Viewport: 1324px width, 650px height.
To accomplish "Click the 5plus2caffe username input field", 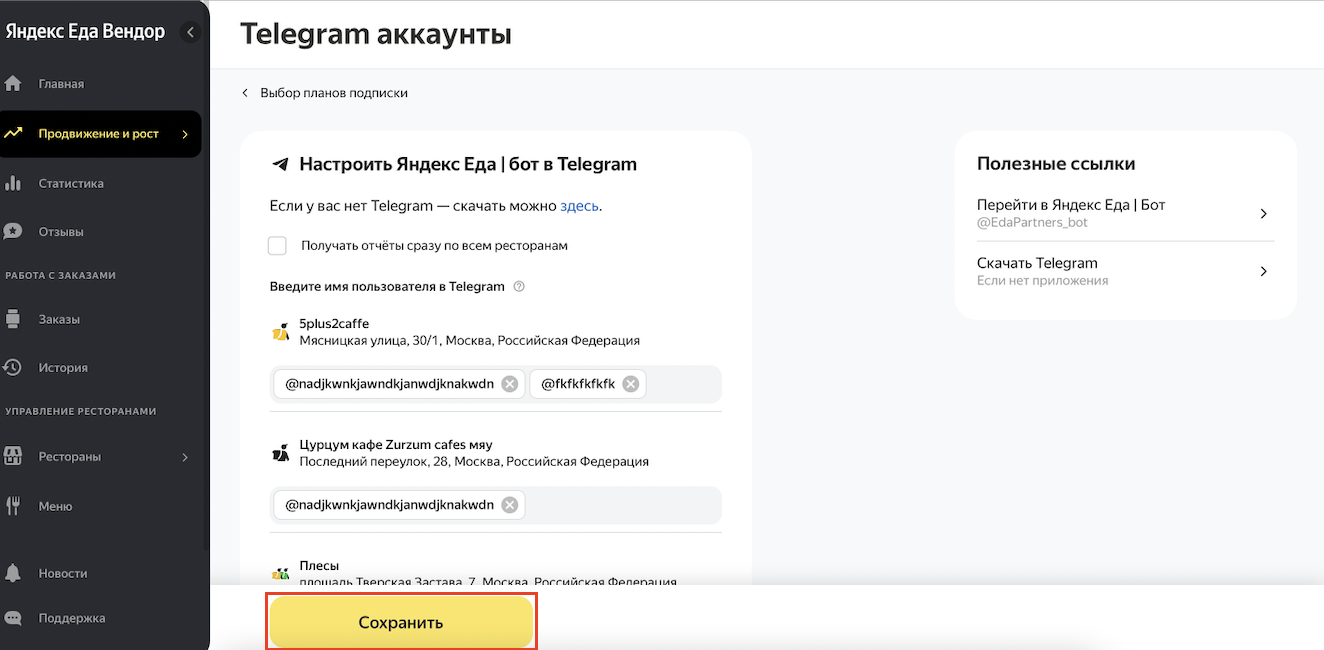I will click(496, 384).
